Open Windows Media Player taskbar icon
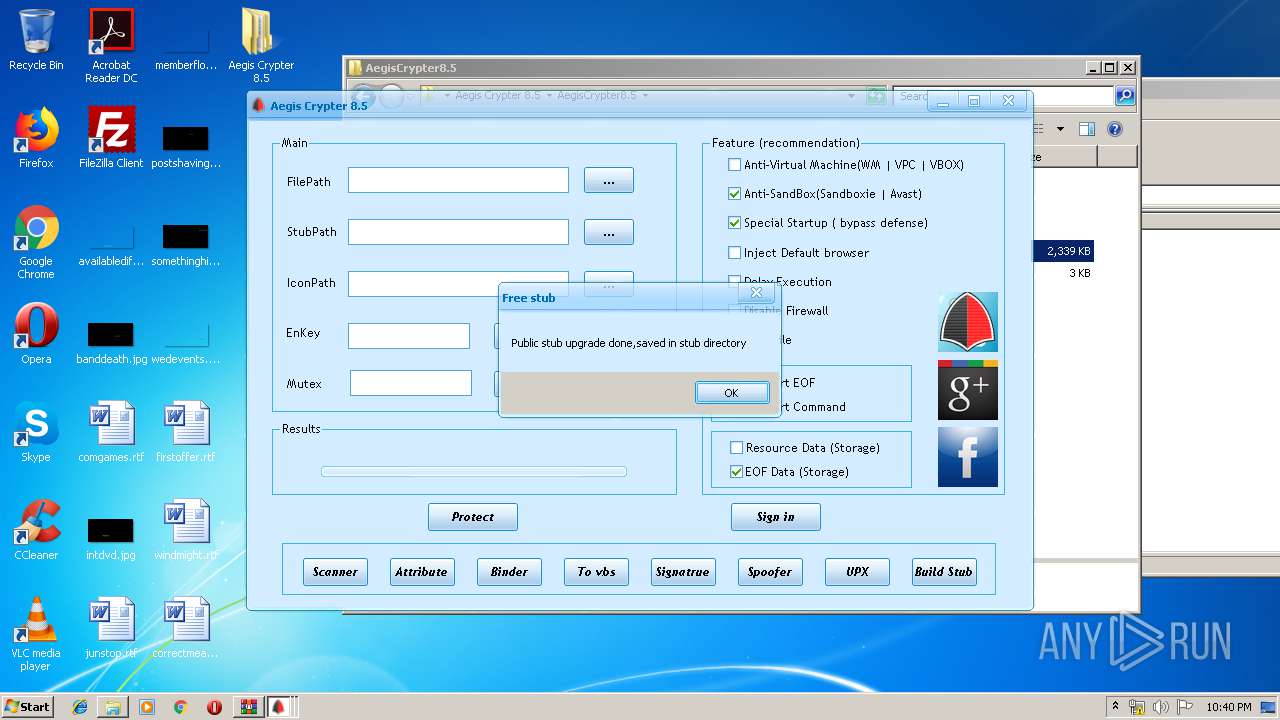1280x720 pixels. (147, 707)
